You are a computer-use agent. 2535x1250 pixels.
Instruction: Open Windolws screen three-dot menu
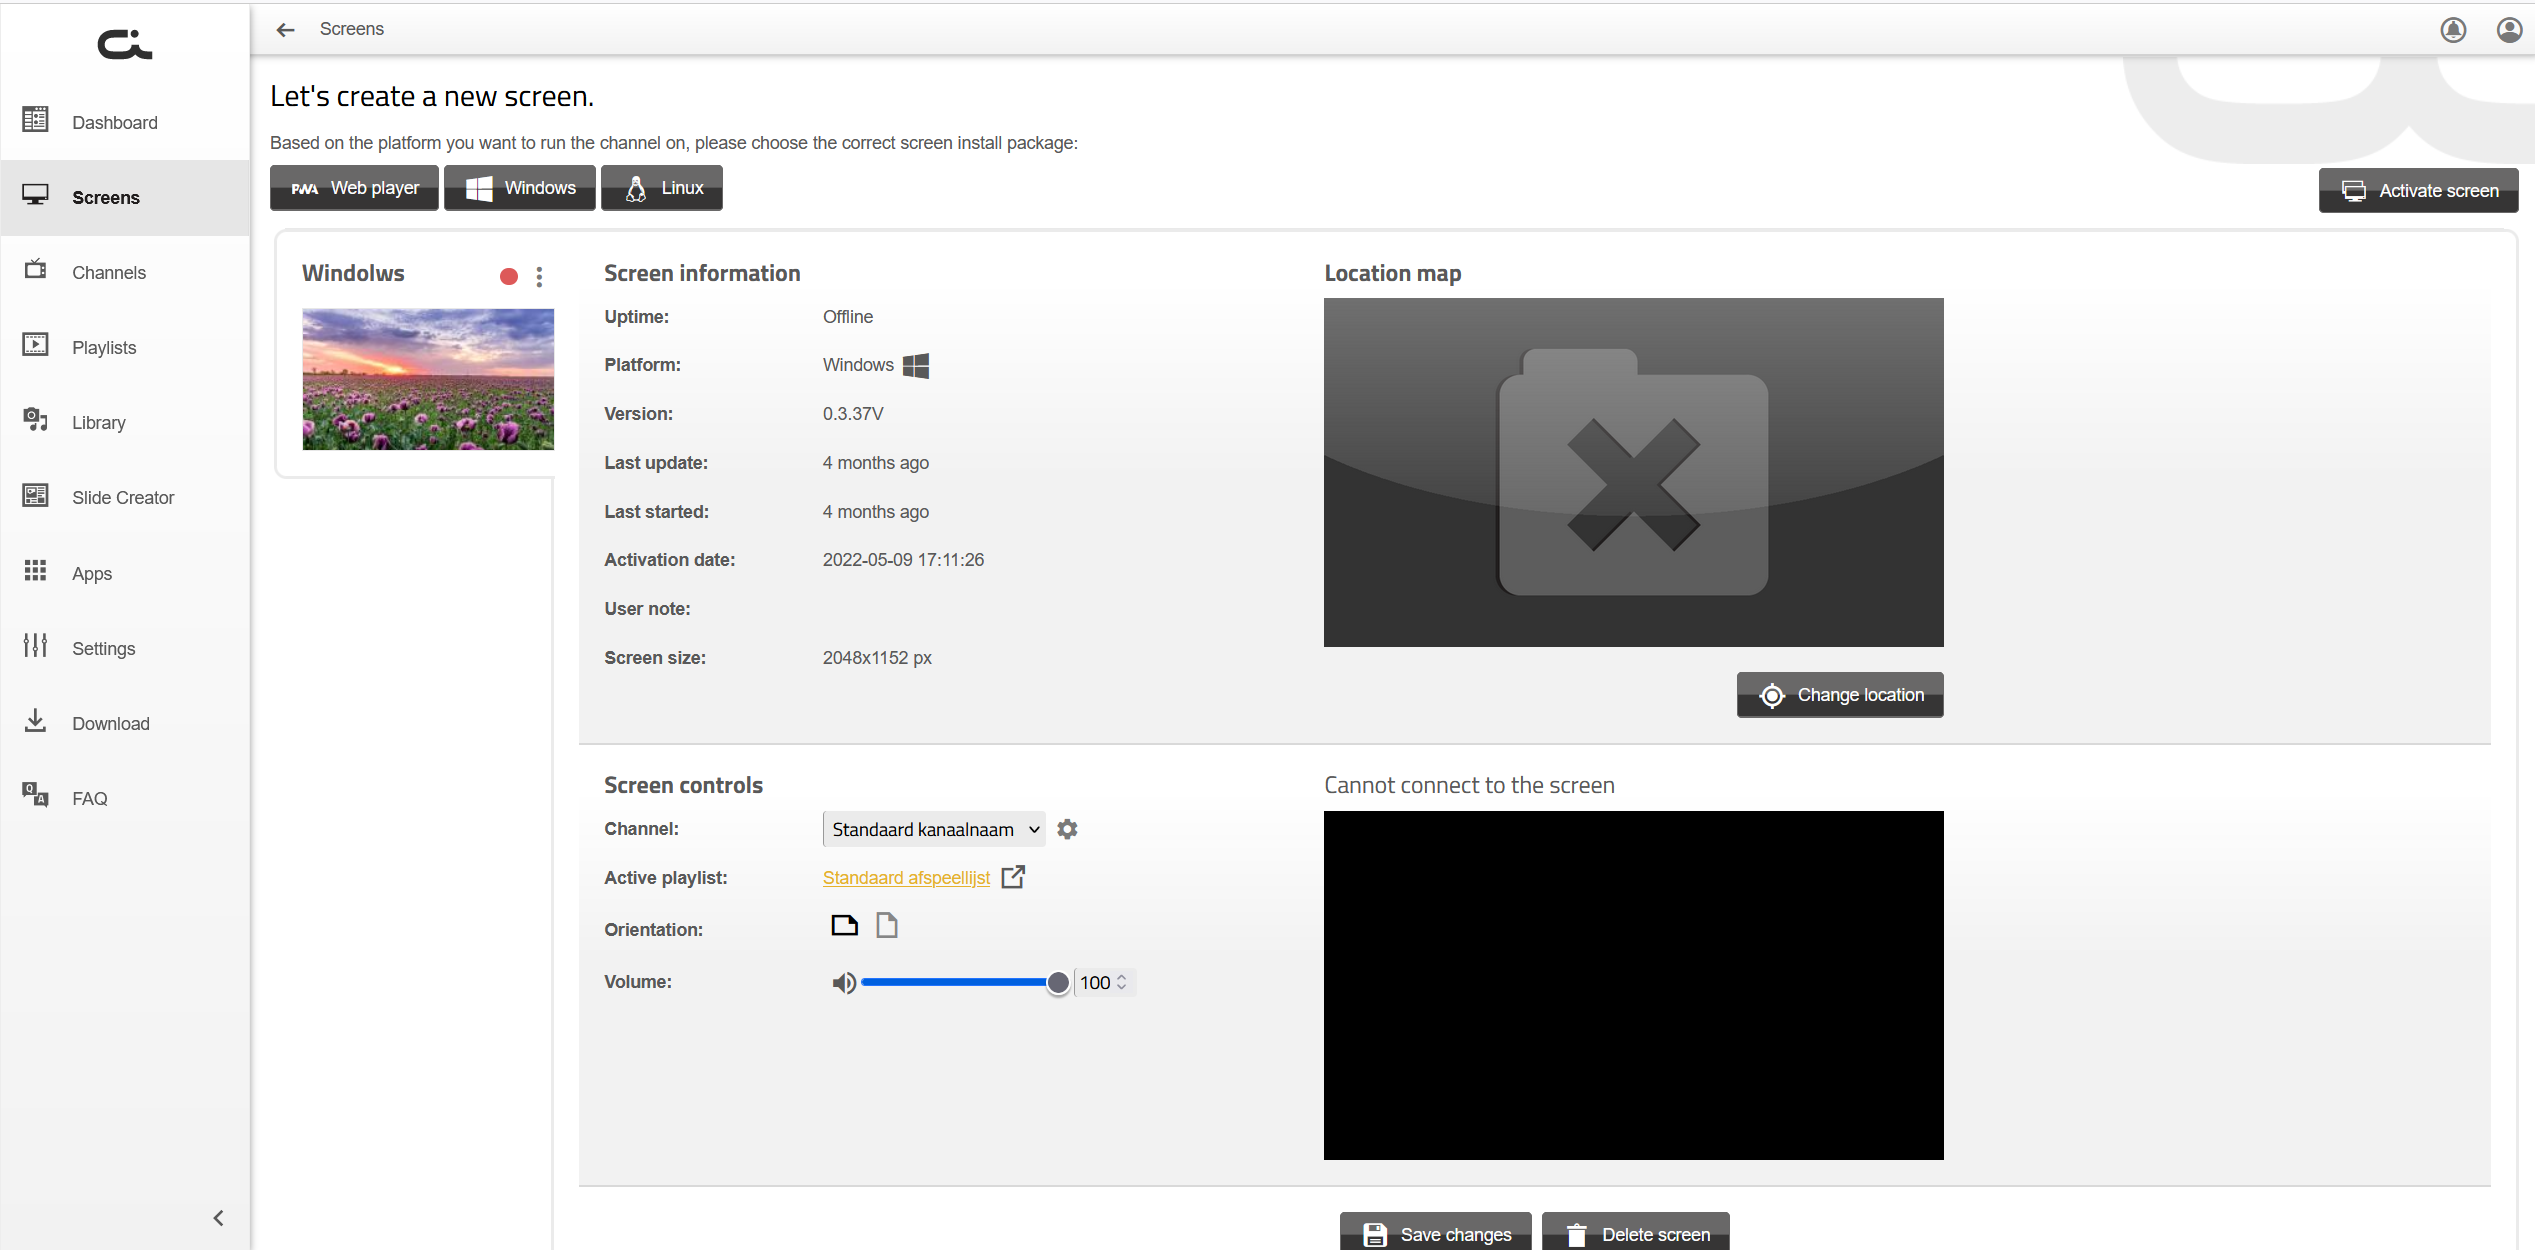pyautogui.click(x=539, y=277)
